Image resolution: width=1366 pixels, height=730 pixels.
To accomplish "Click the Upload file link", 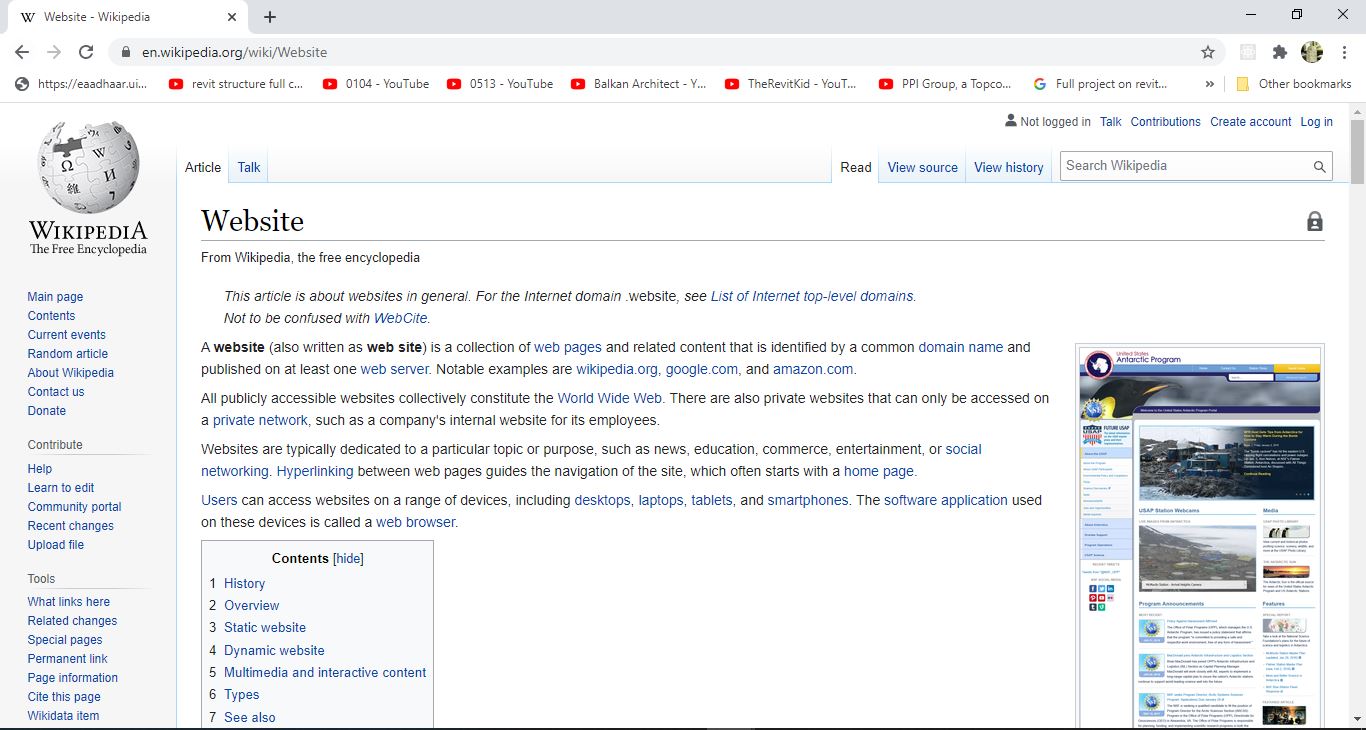I will coord(56,545).
